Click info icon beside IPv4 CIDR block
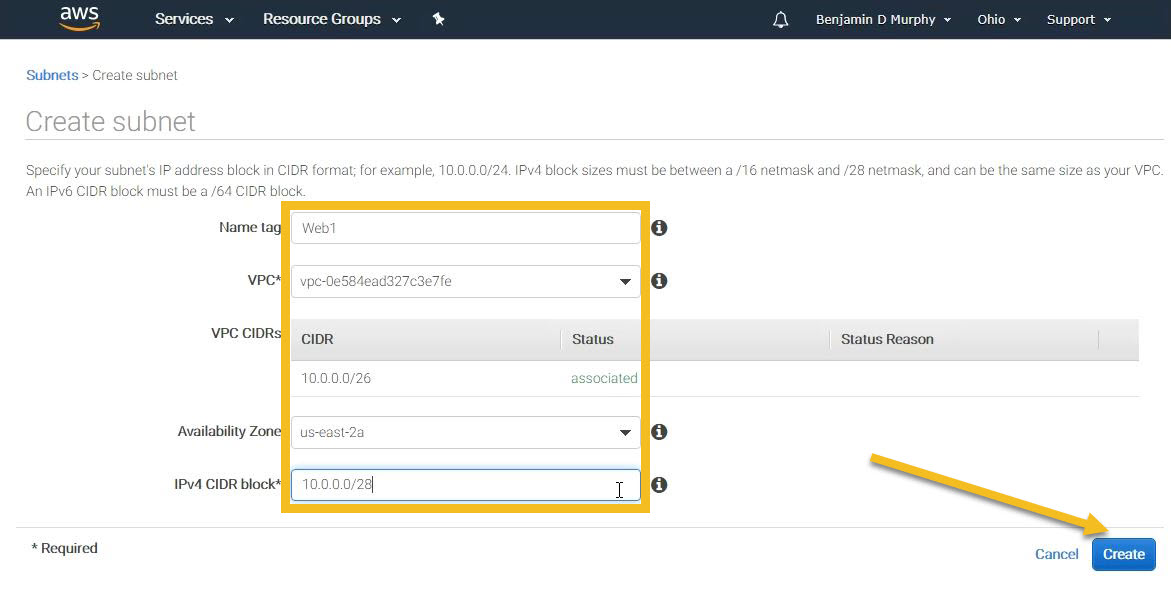 [x=659, y=485]
